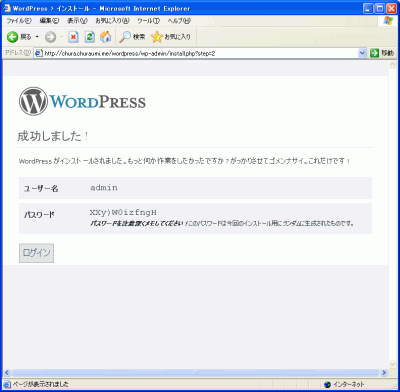Open the ファイル(F) menu
Screen dimensions: 400x392
[x=19, y=21]
